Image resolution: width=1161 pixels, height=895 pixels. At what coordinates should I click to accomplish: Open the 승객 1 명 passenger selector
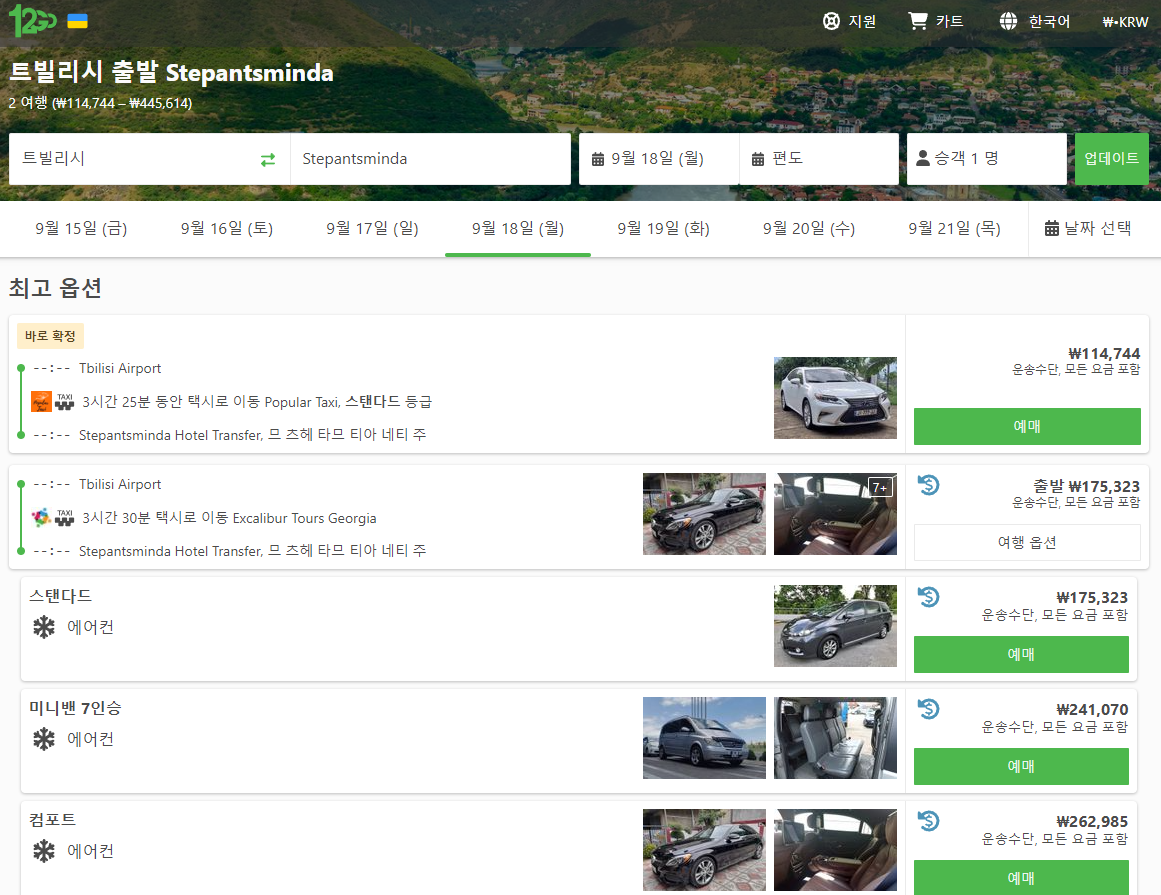point(986,159)
